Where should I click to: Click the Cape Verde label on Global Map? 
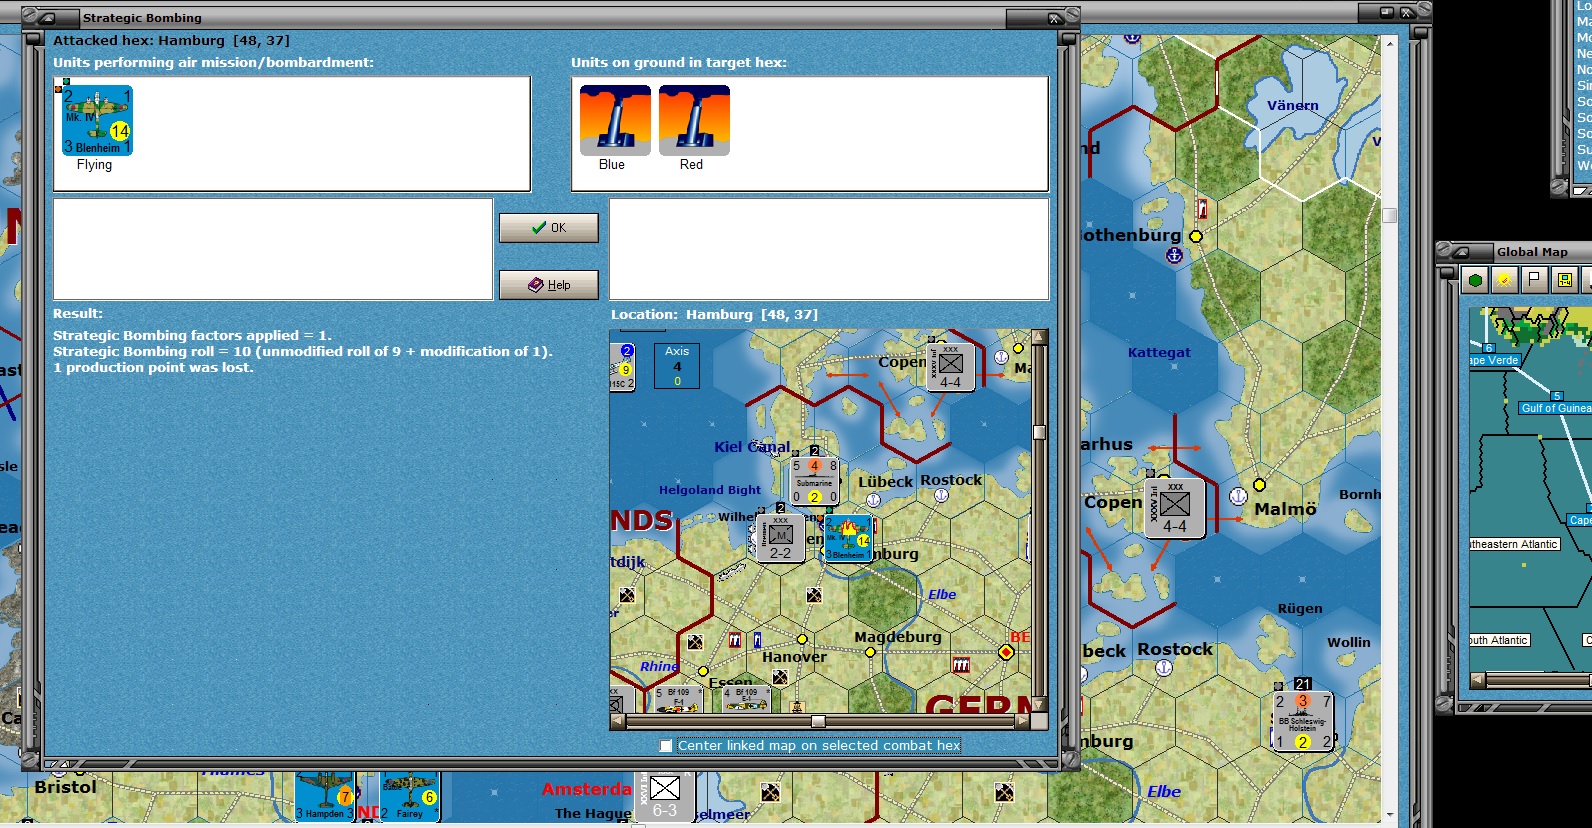(x=1494, y=360)
